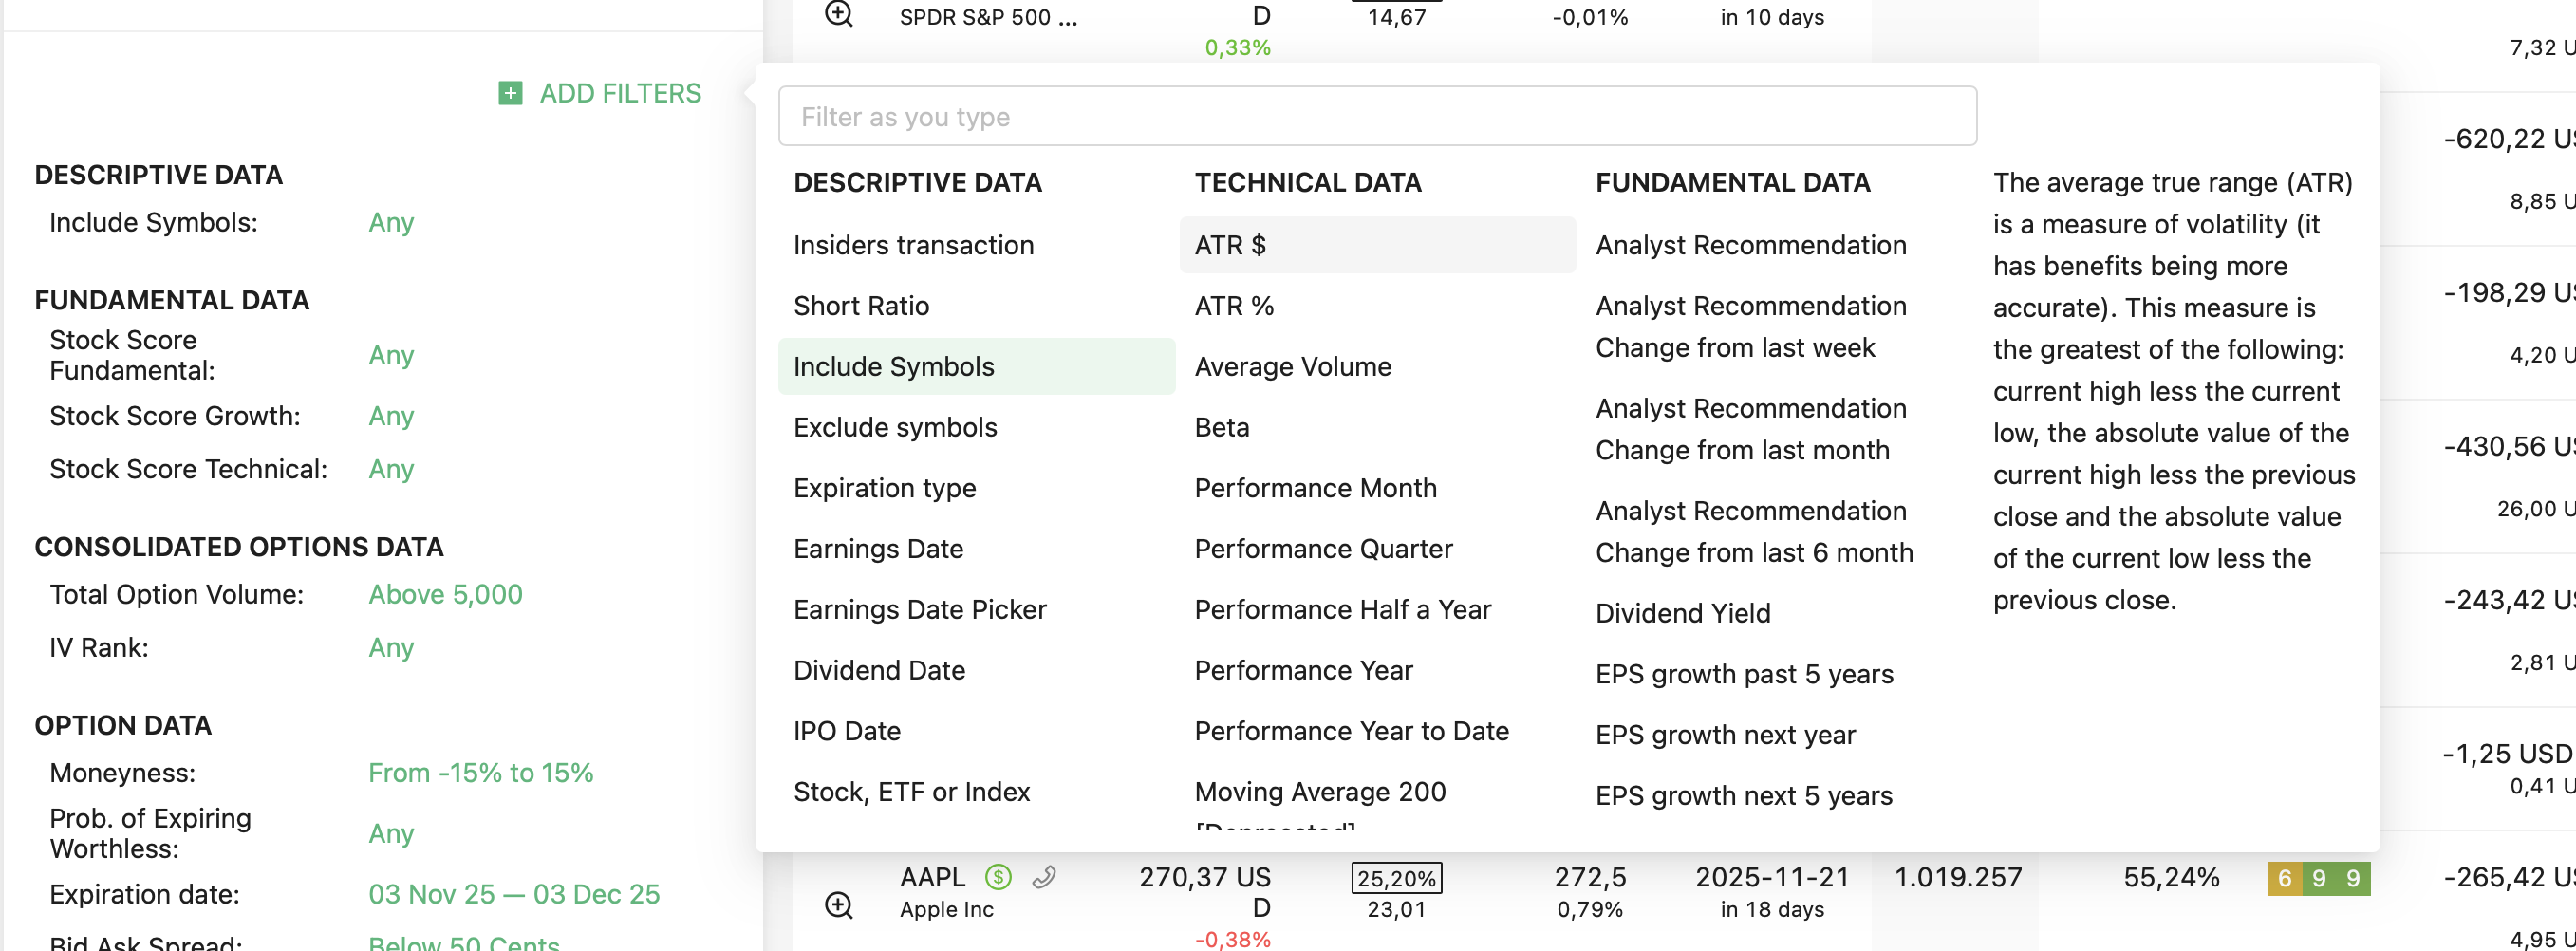Open Moneyness 'From -15% to 15%' dropdown
The image size is (2576, 951).
[480, 773]
